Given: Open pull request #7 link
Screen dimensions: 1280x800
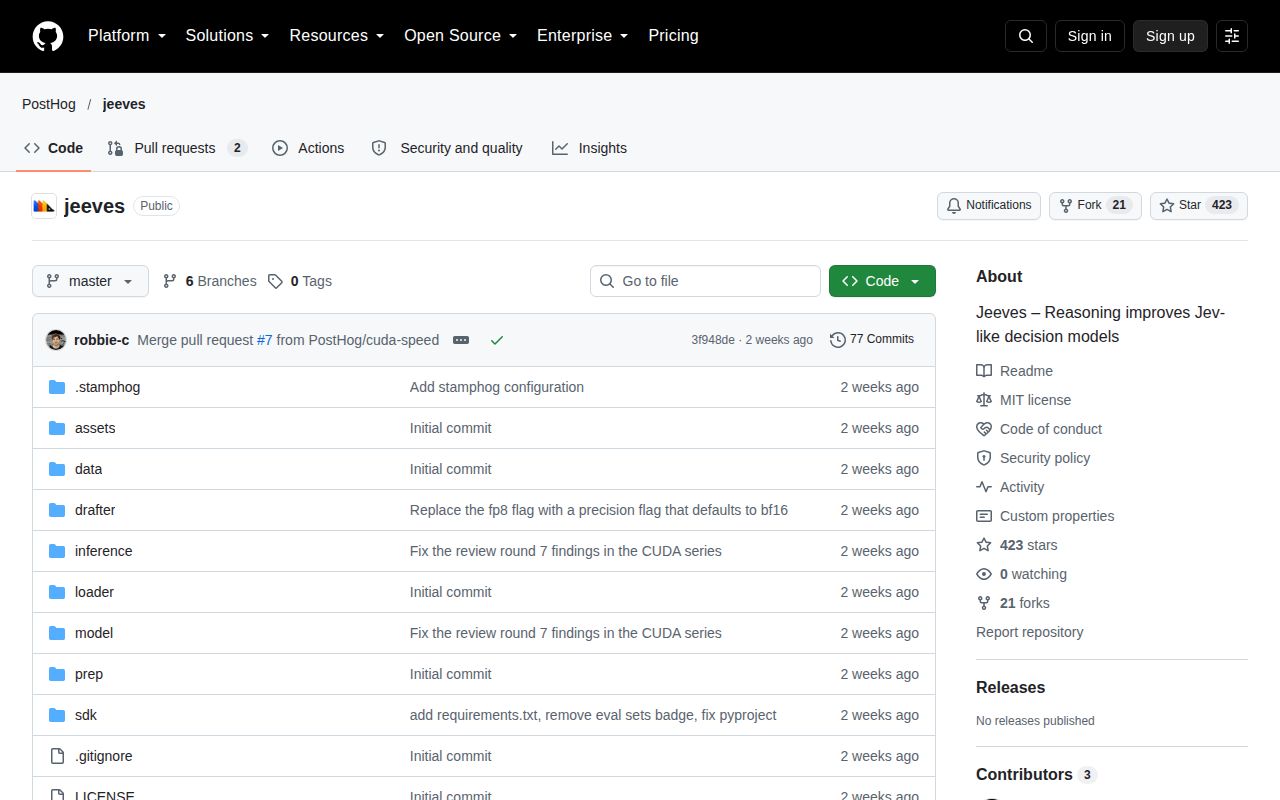Looking at the screenshot, I should tap(265, 340).
